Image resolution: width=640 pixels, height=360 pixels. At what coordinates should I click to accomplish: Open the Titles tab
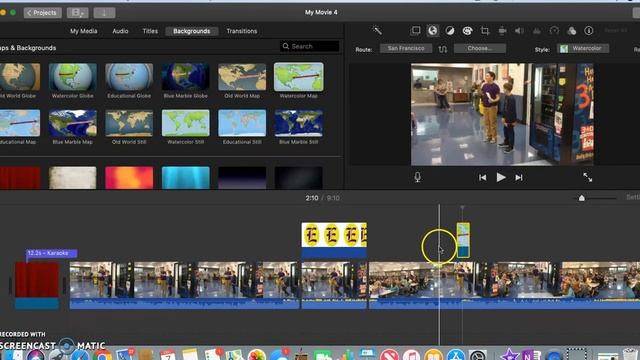pyautogui.click(x=150, y=31)
